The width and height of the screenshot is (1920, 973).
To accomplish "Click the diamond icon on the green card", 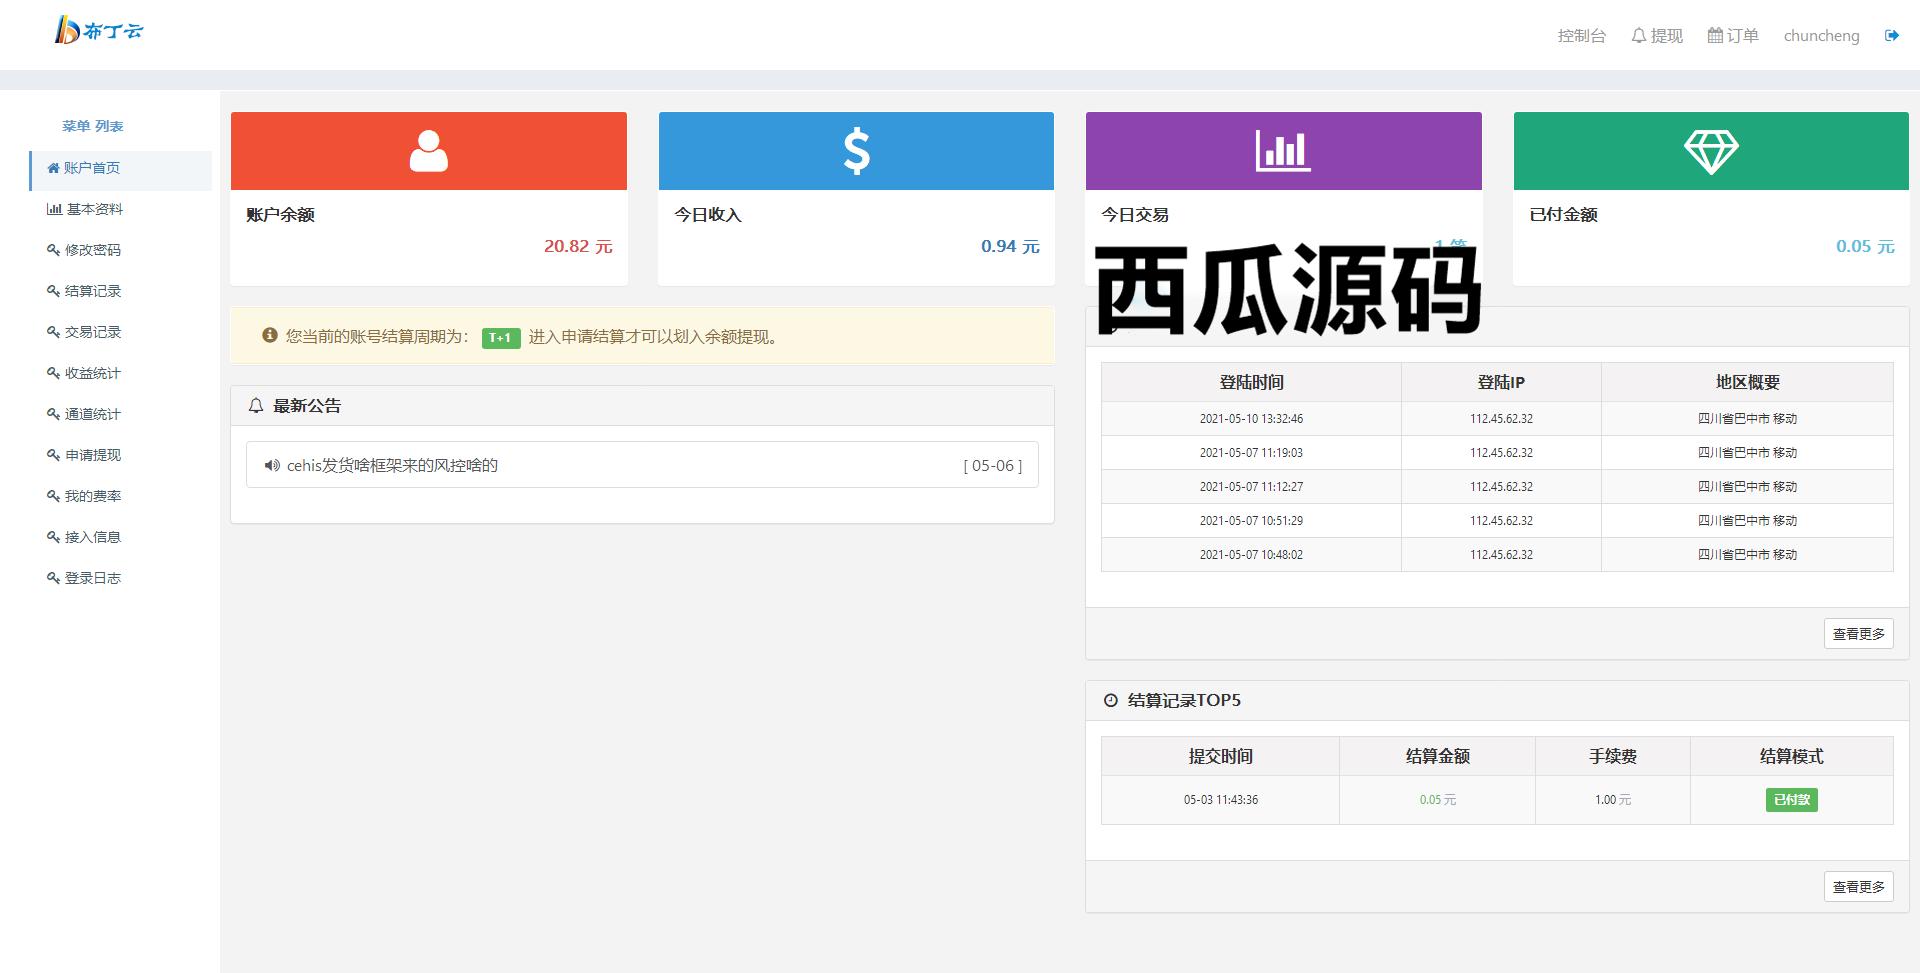I will pyautogui.click(x=1711, y=152).
